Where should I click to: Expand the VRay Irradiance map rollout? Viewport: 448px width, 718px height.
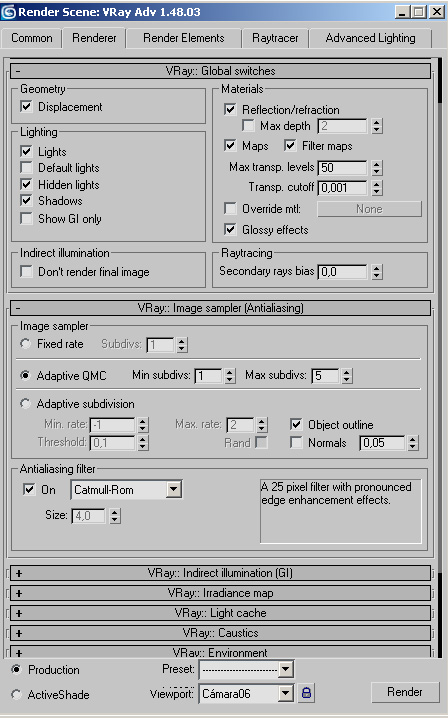tap(220, 593)
